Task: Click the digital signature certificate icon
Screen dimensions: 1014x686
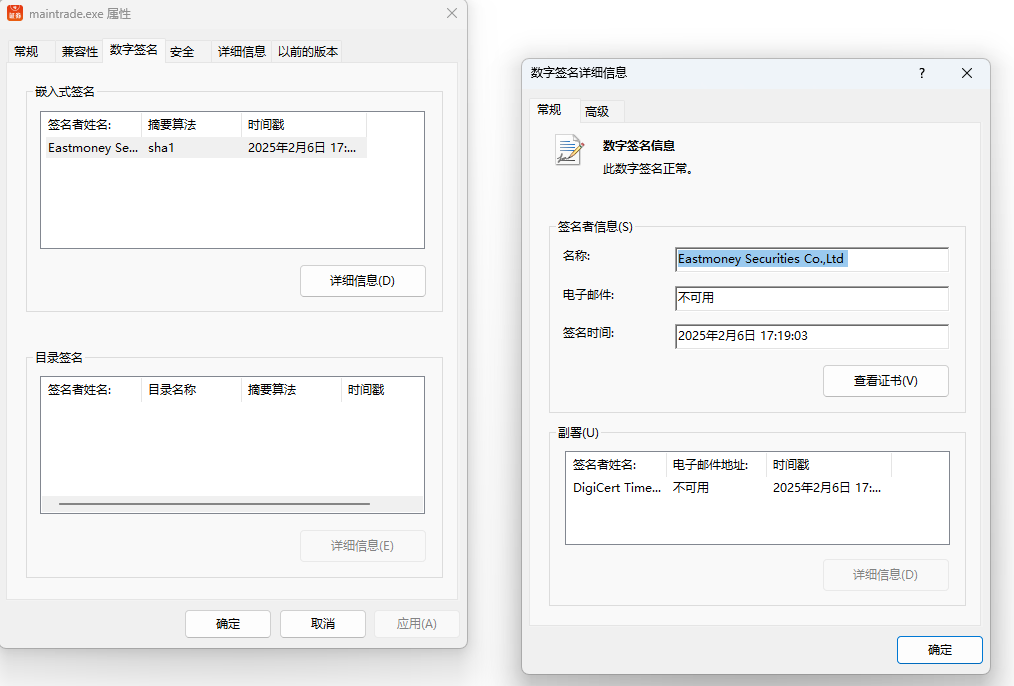Action: click(570, 150)
